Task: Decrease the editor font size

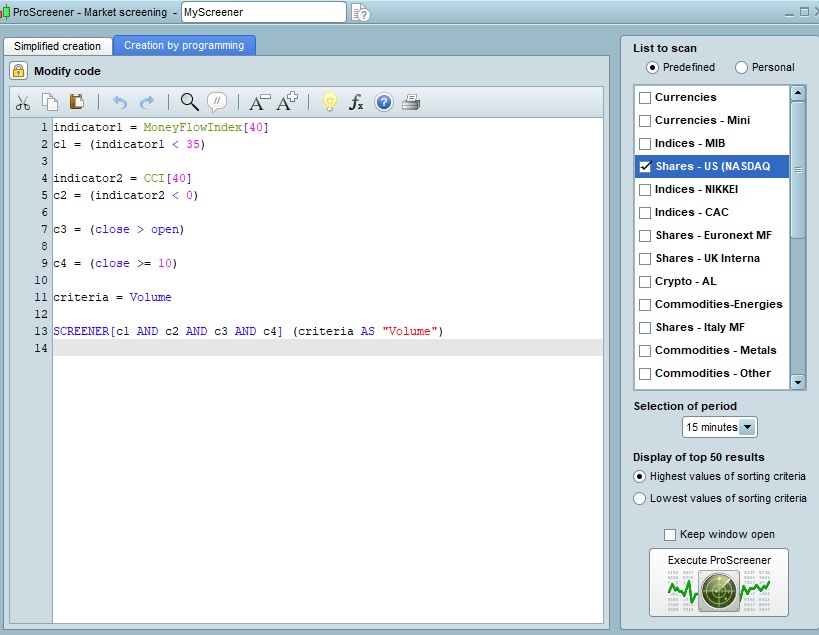Action: point(259,102)
